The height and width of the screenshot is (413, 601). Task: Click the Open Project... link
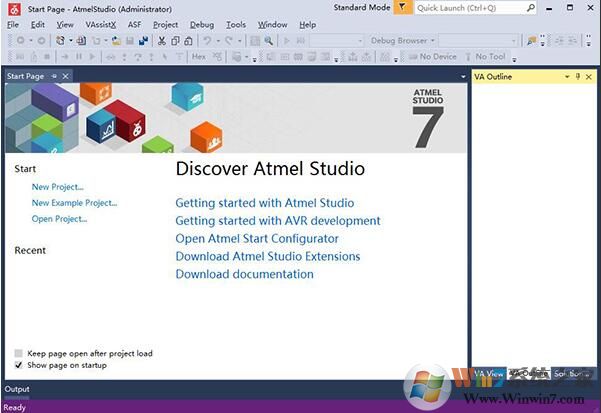(59, 219)
